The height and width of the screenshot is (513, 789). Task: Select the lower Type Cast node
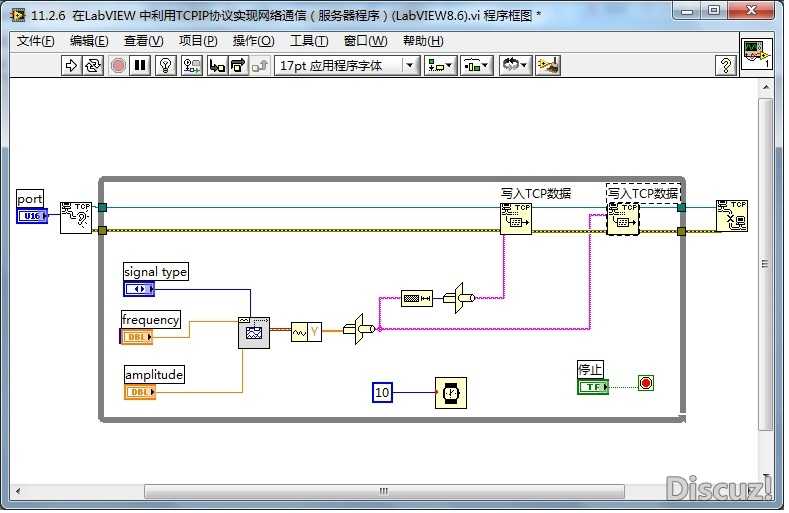(359, 329)
